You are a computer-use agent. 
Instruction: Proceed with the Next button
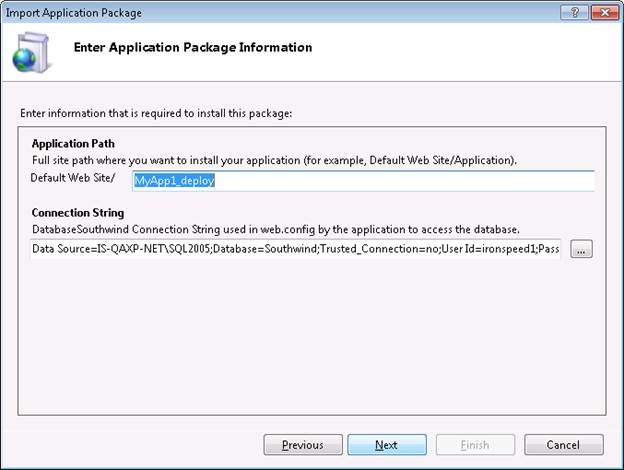point(387,445)
